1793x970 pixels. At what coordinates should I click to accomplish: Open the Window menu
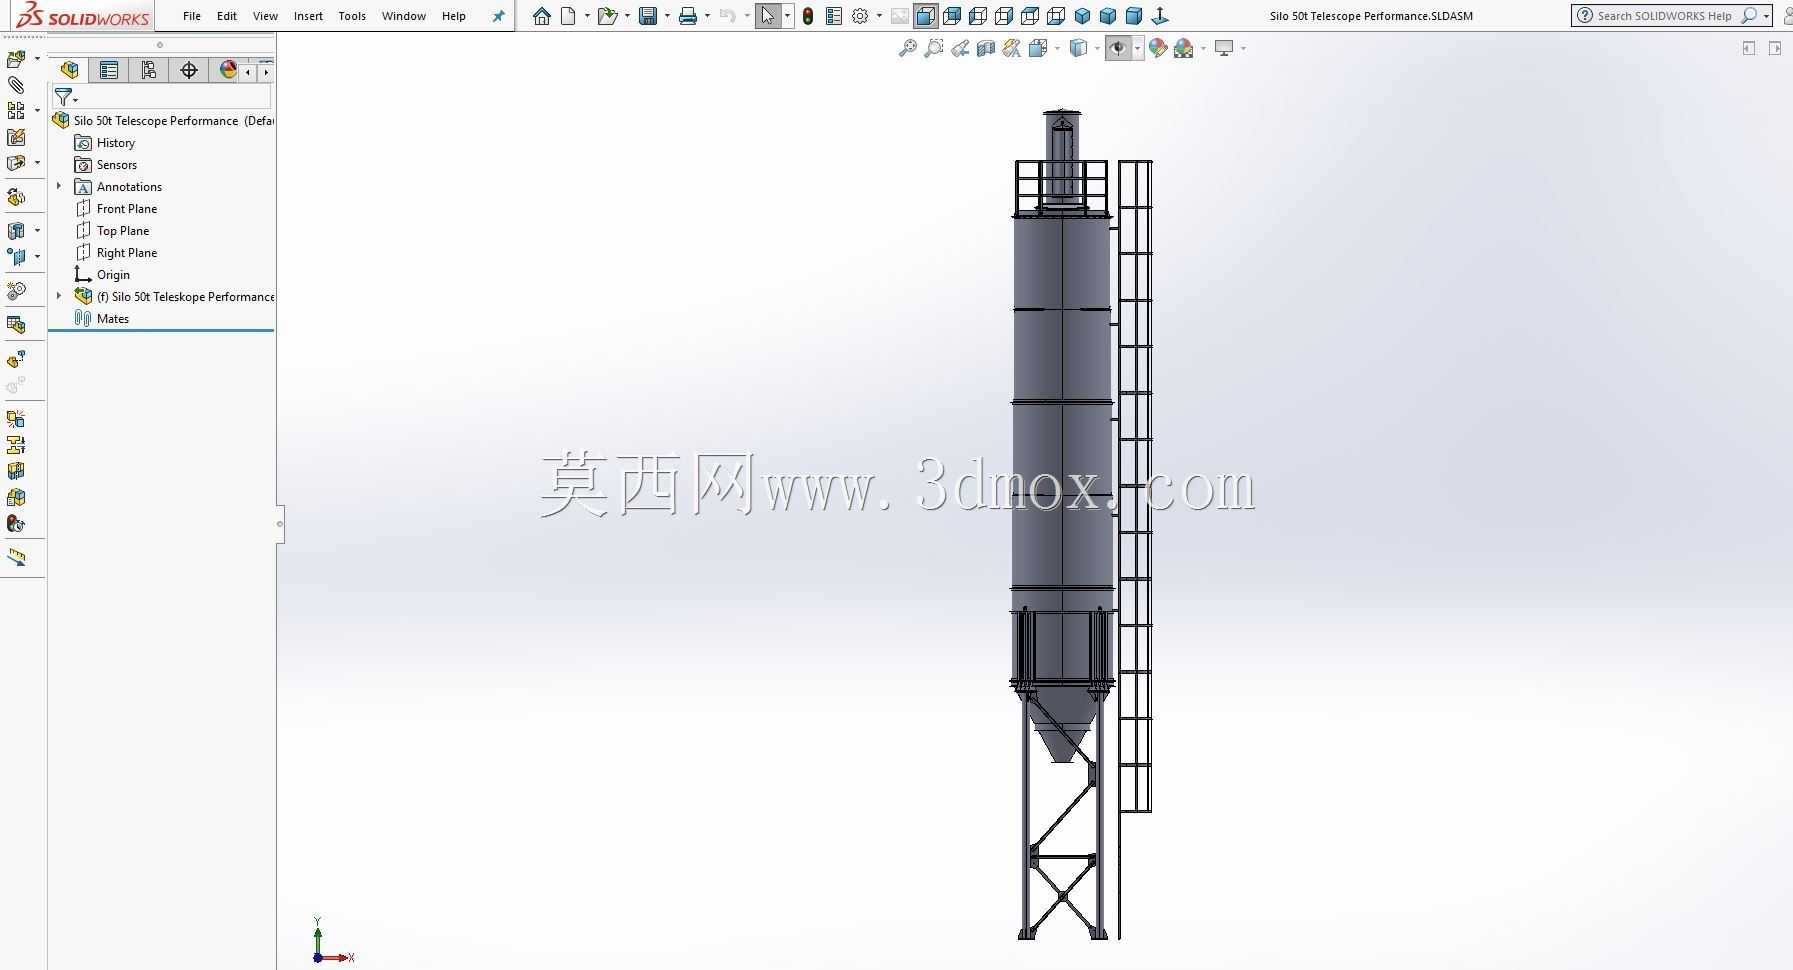404,16
